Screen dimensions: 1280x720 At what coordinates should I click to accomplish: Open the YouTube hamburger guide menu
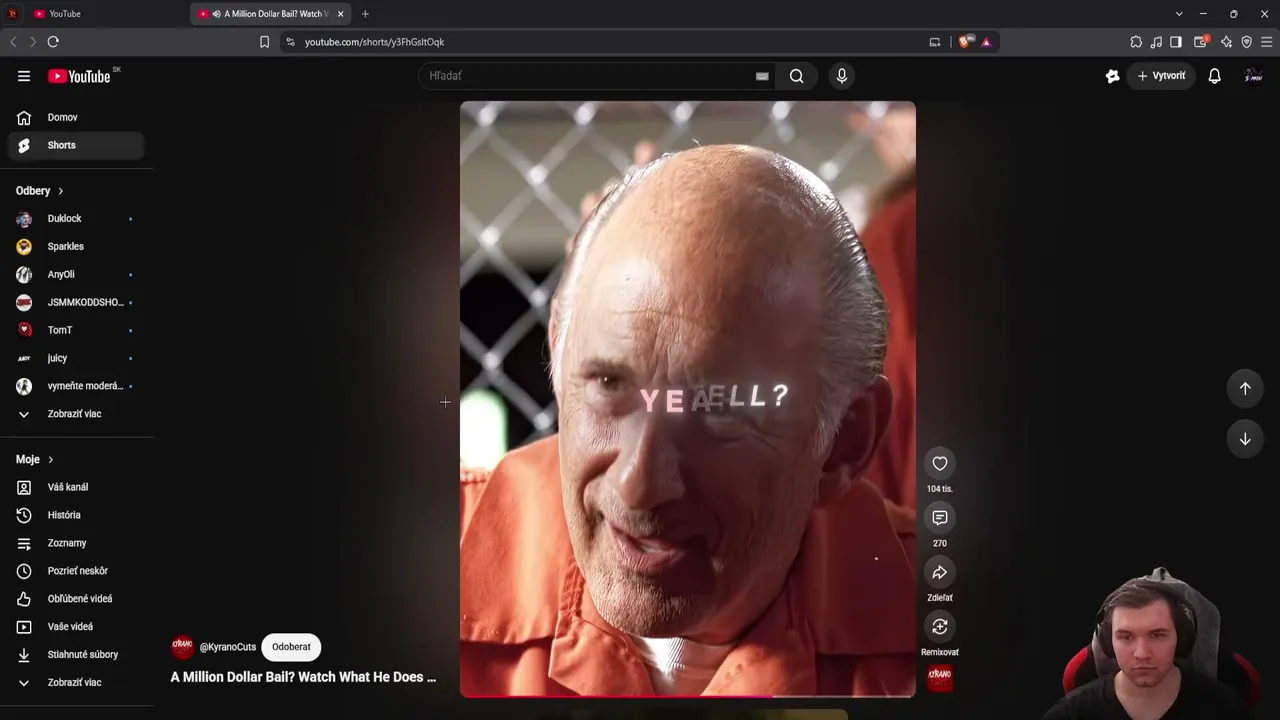[x=24, y=76]
